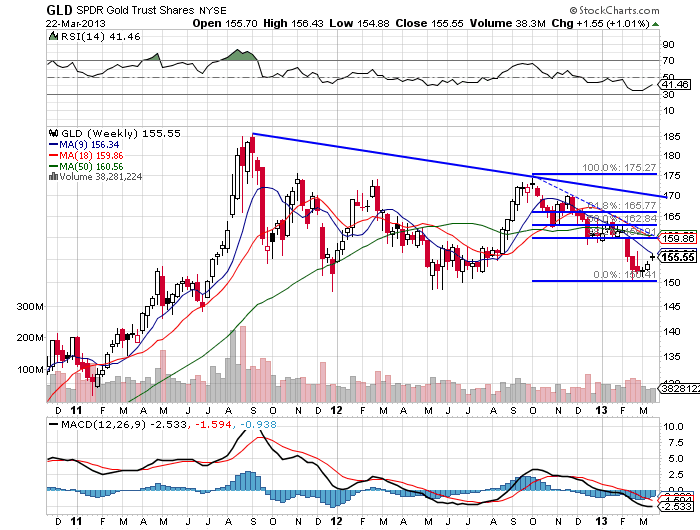The width and height of the screenshot is (700, 530).
Task: Click the green up-arrow change icon
Action: (x=655, y=24)
